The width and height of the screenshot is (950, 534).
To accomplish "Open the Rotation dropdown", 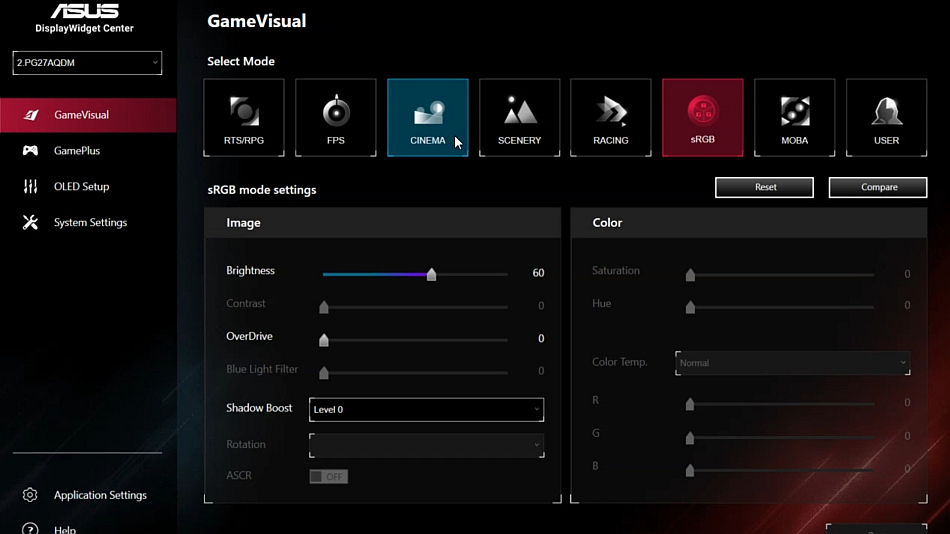I will point(426,445).
